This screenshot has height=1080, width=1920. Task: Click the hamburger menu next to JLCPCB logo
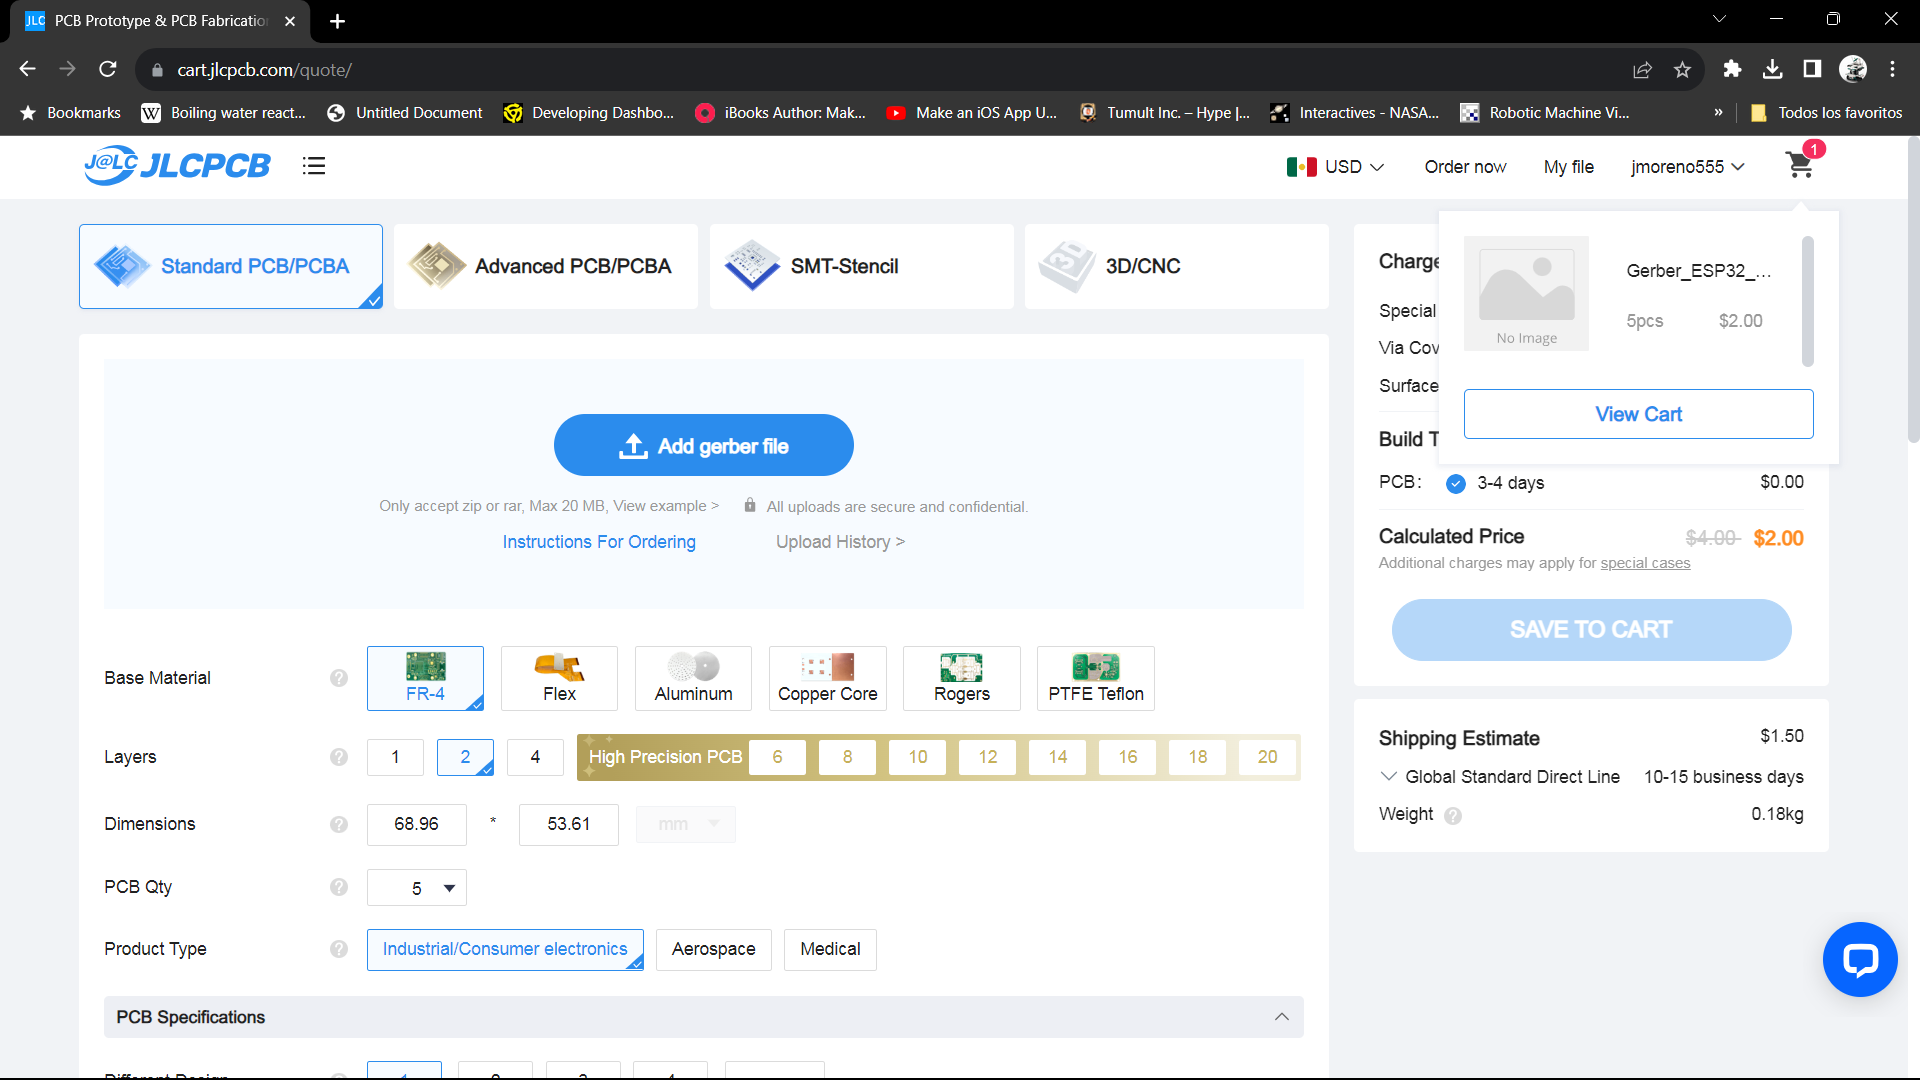click(x=314, y=166)
